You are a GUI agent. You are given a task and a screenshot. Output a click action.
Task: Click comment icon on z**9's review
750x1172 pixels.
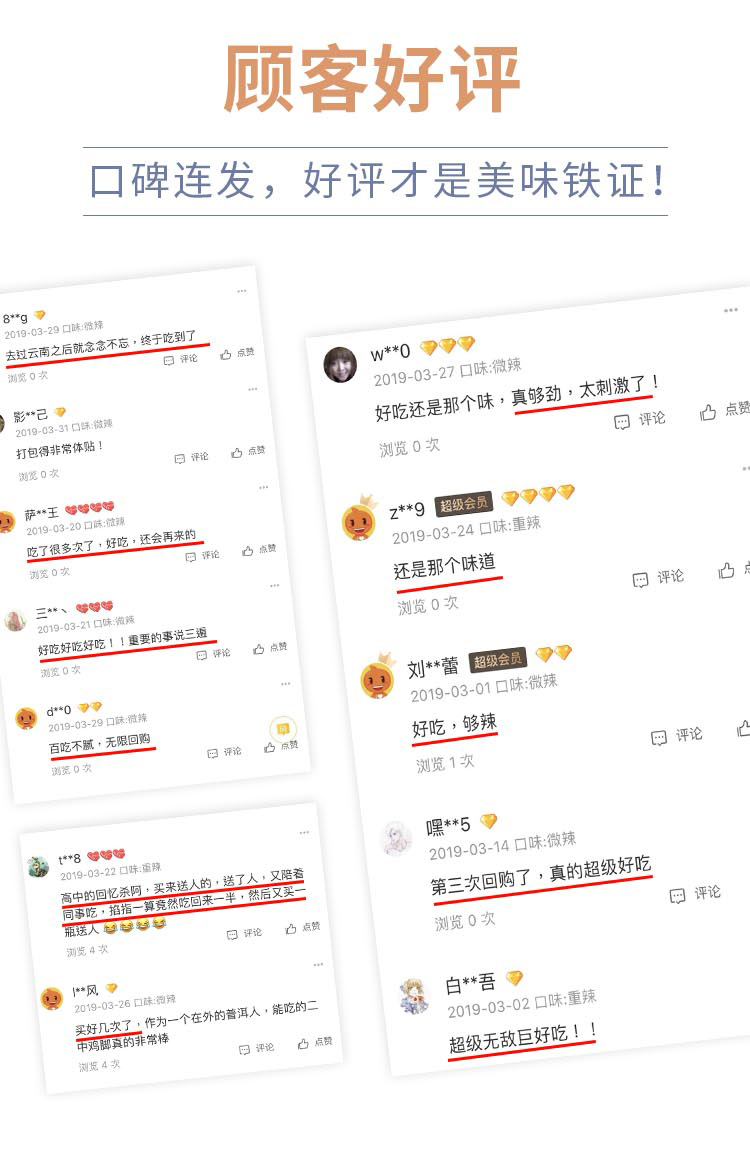pyautogui.click(x=640, y=580)
